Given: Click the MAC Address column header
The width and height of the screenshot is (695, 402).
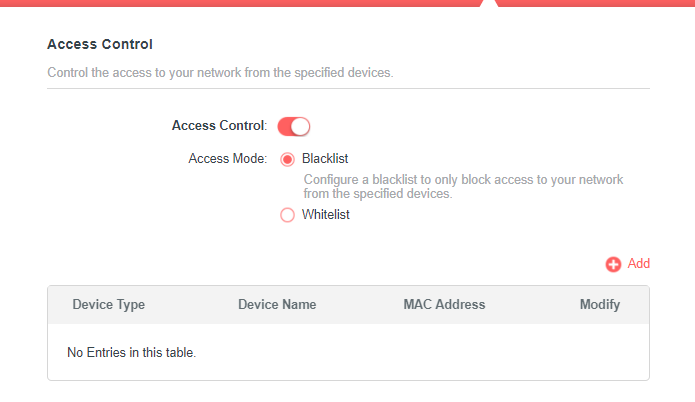Looking at the screenshot, I should coord(444,305).
